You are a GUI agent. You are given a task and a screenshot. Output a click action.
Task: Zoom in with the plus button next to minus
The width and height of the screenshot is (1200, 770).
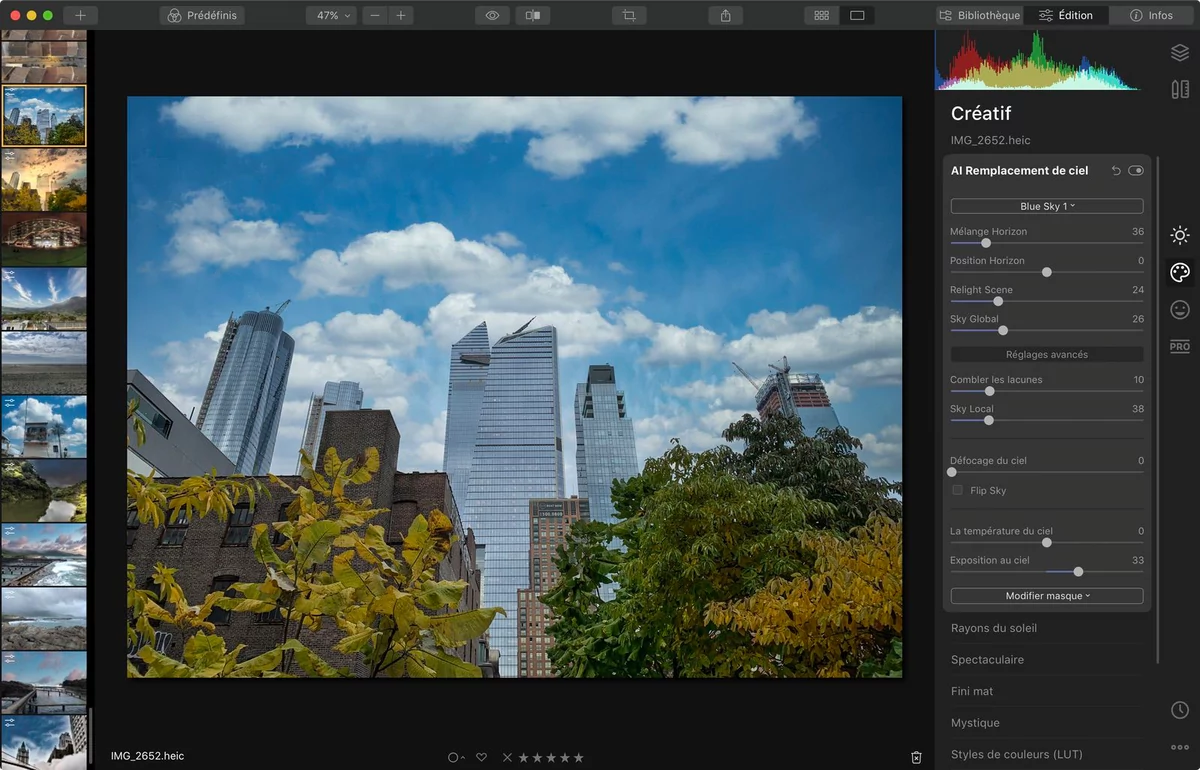pyautogui.click(x=401, y=16)
